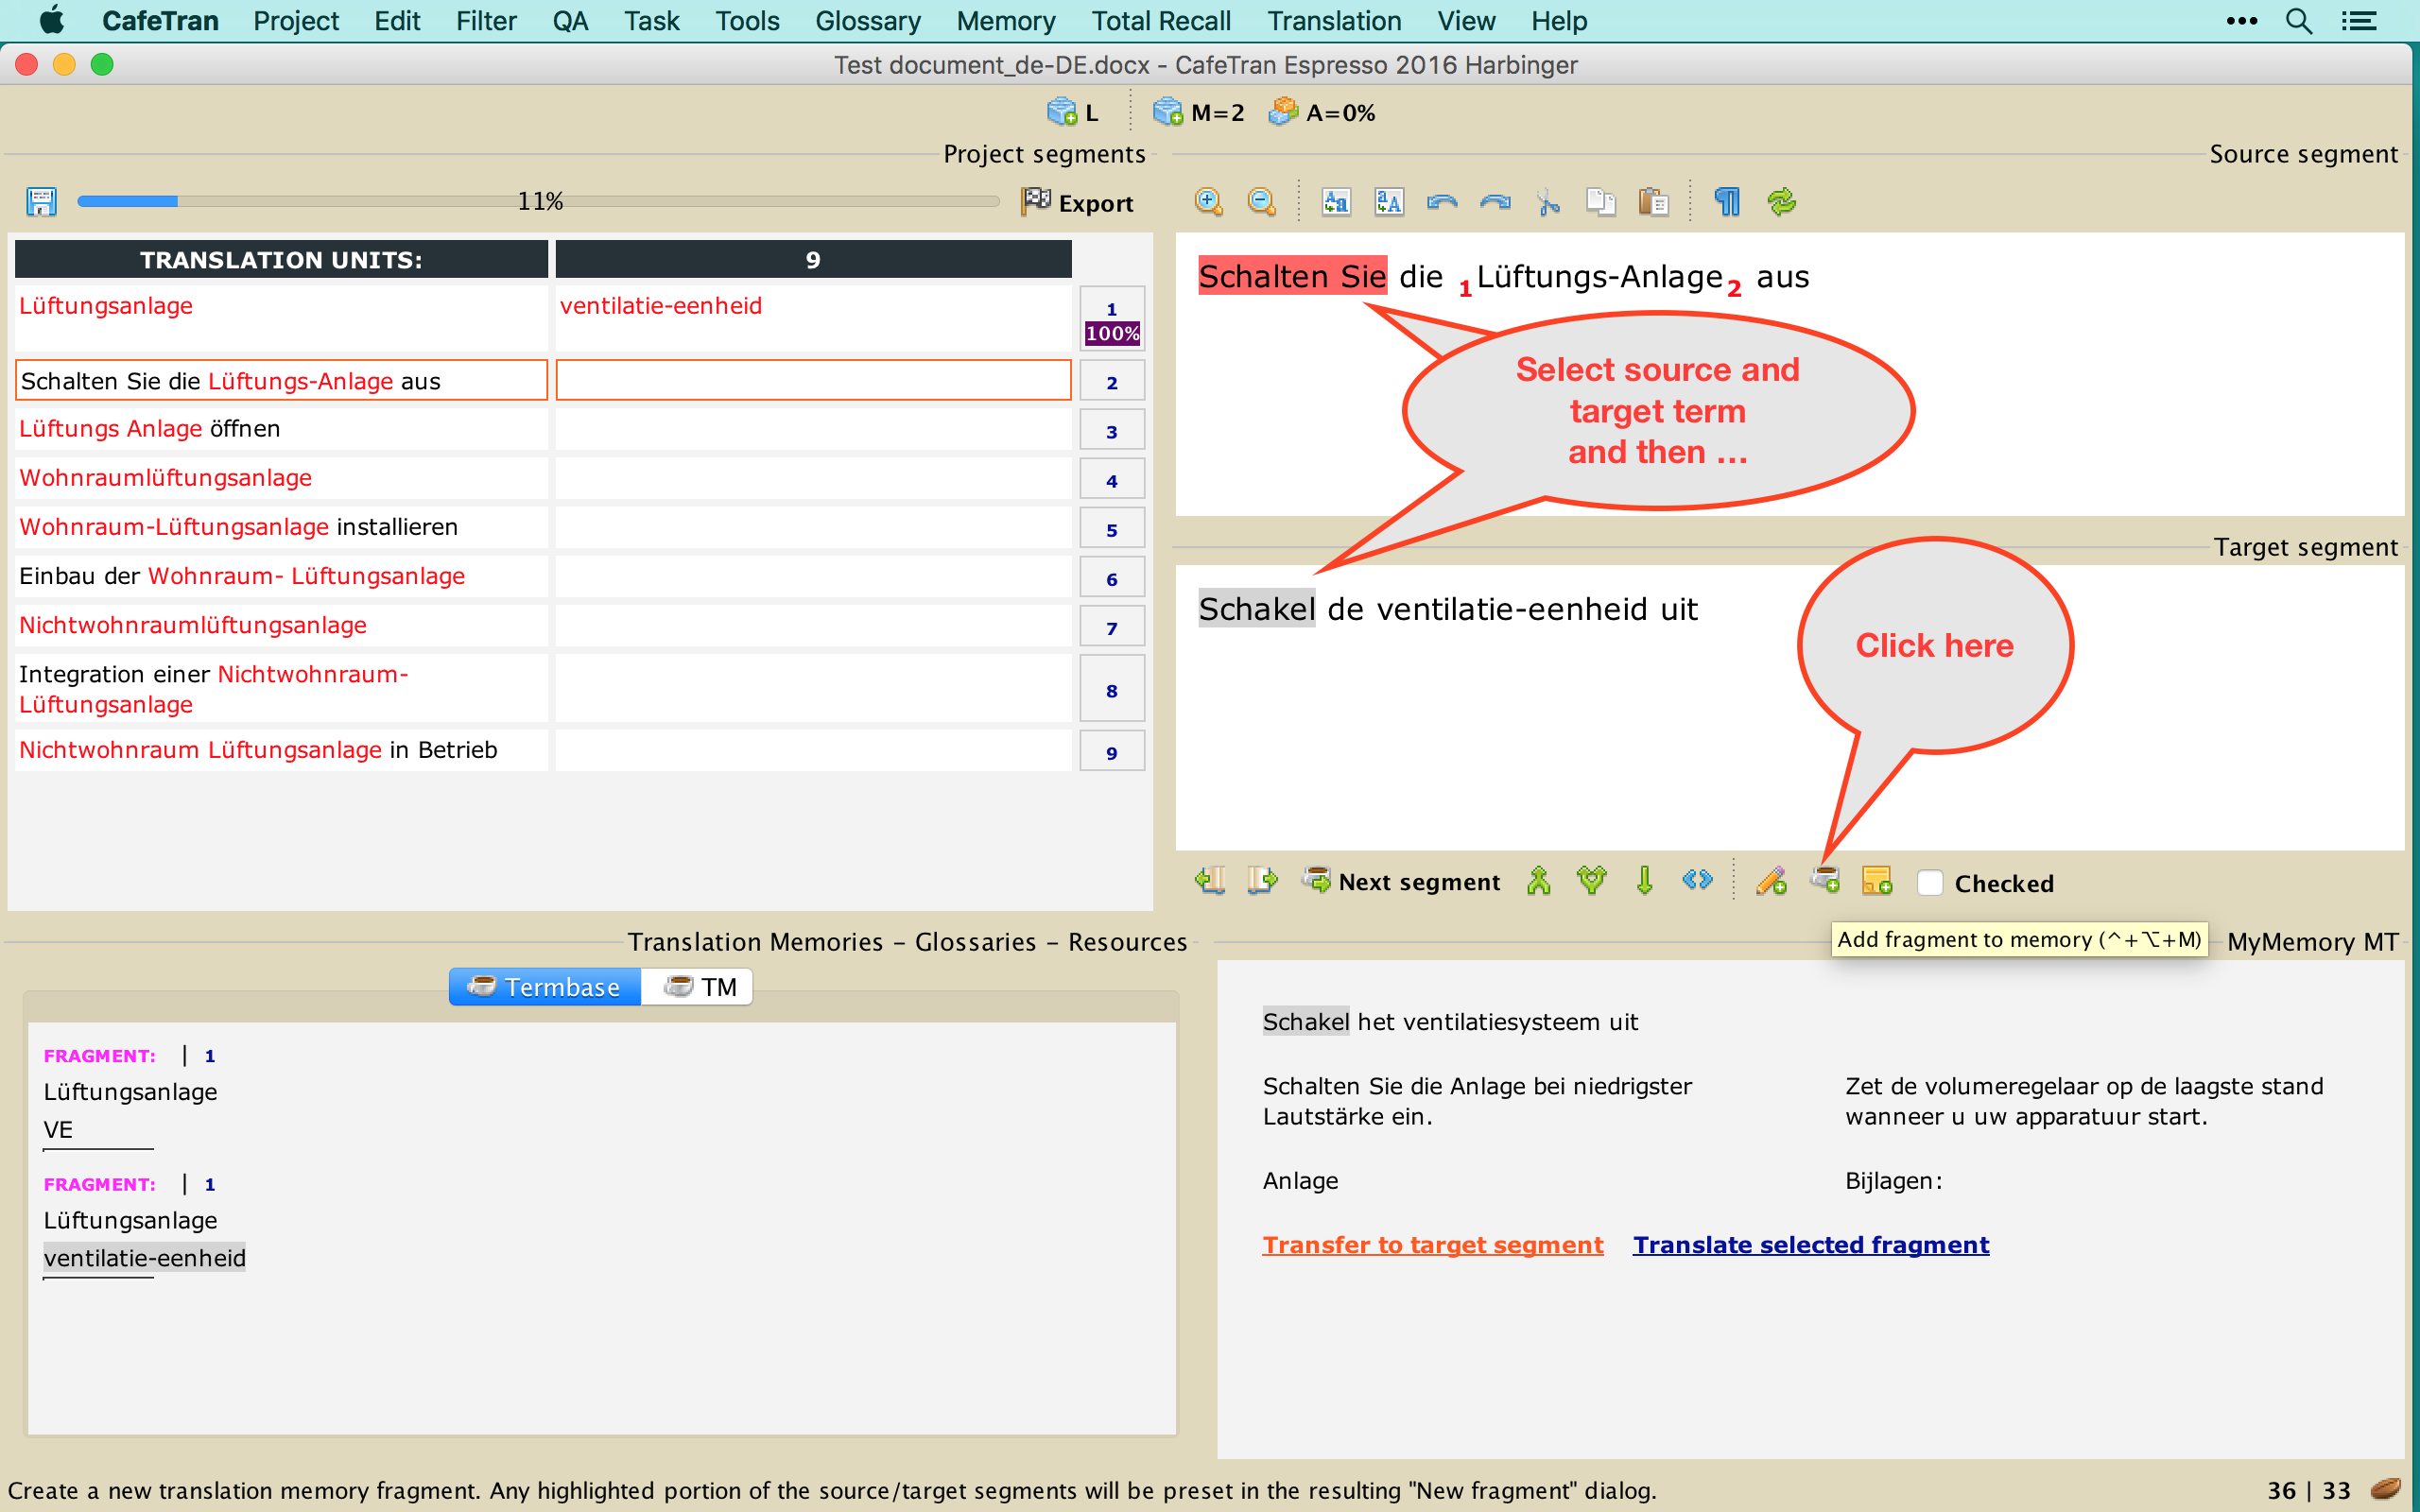Click the zoom in magnifier icon
2420x1512 pixels.
[x=1208, y=202]
